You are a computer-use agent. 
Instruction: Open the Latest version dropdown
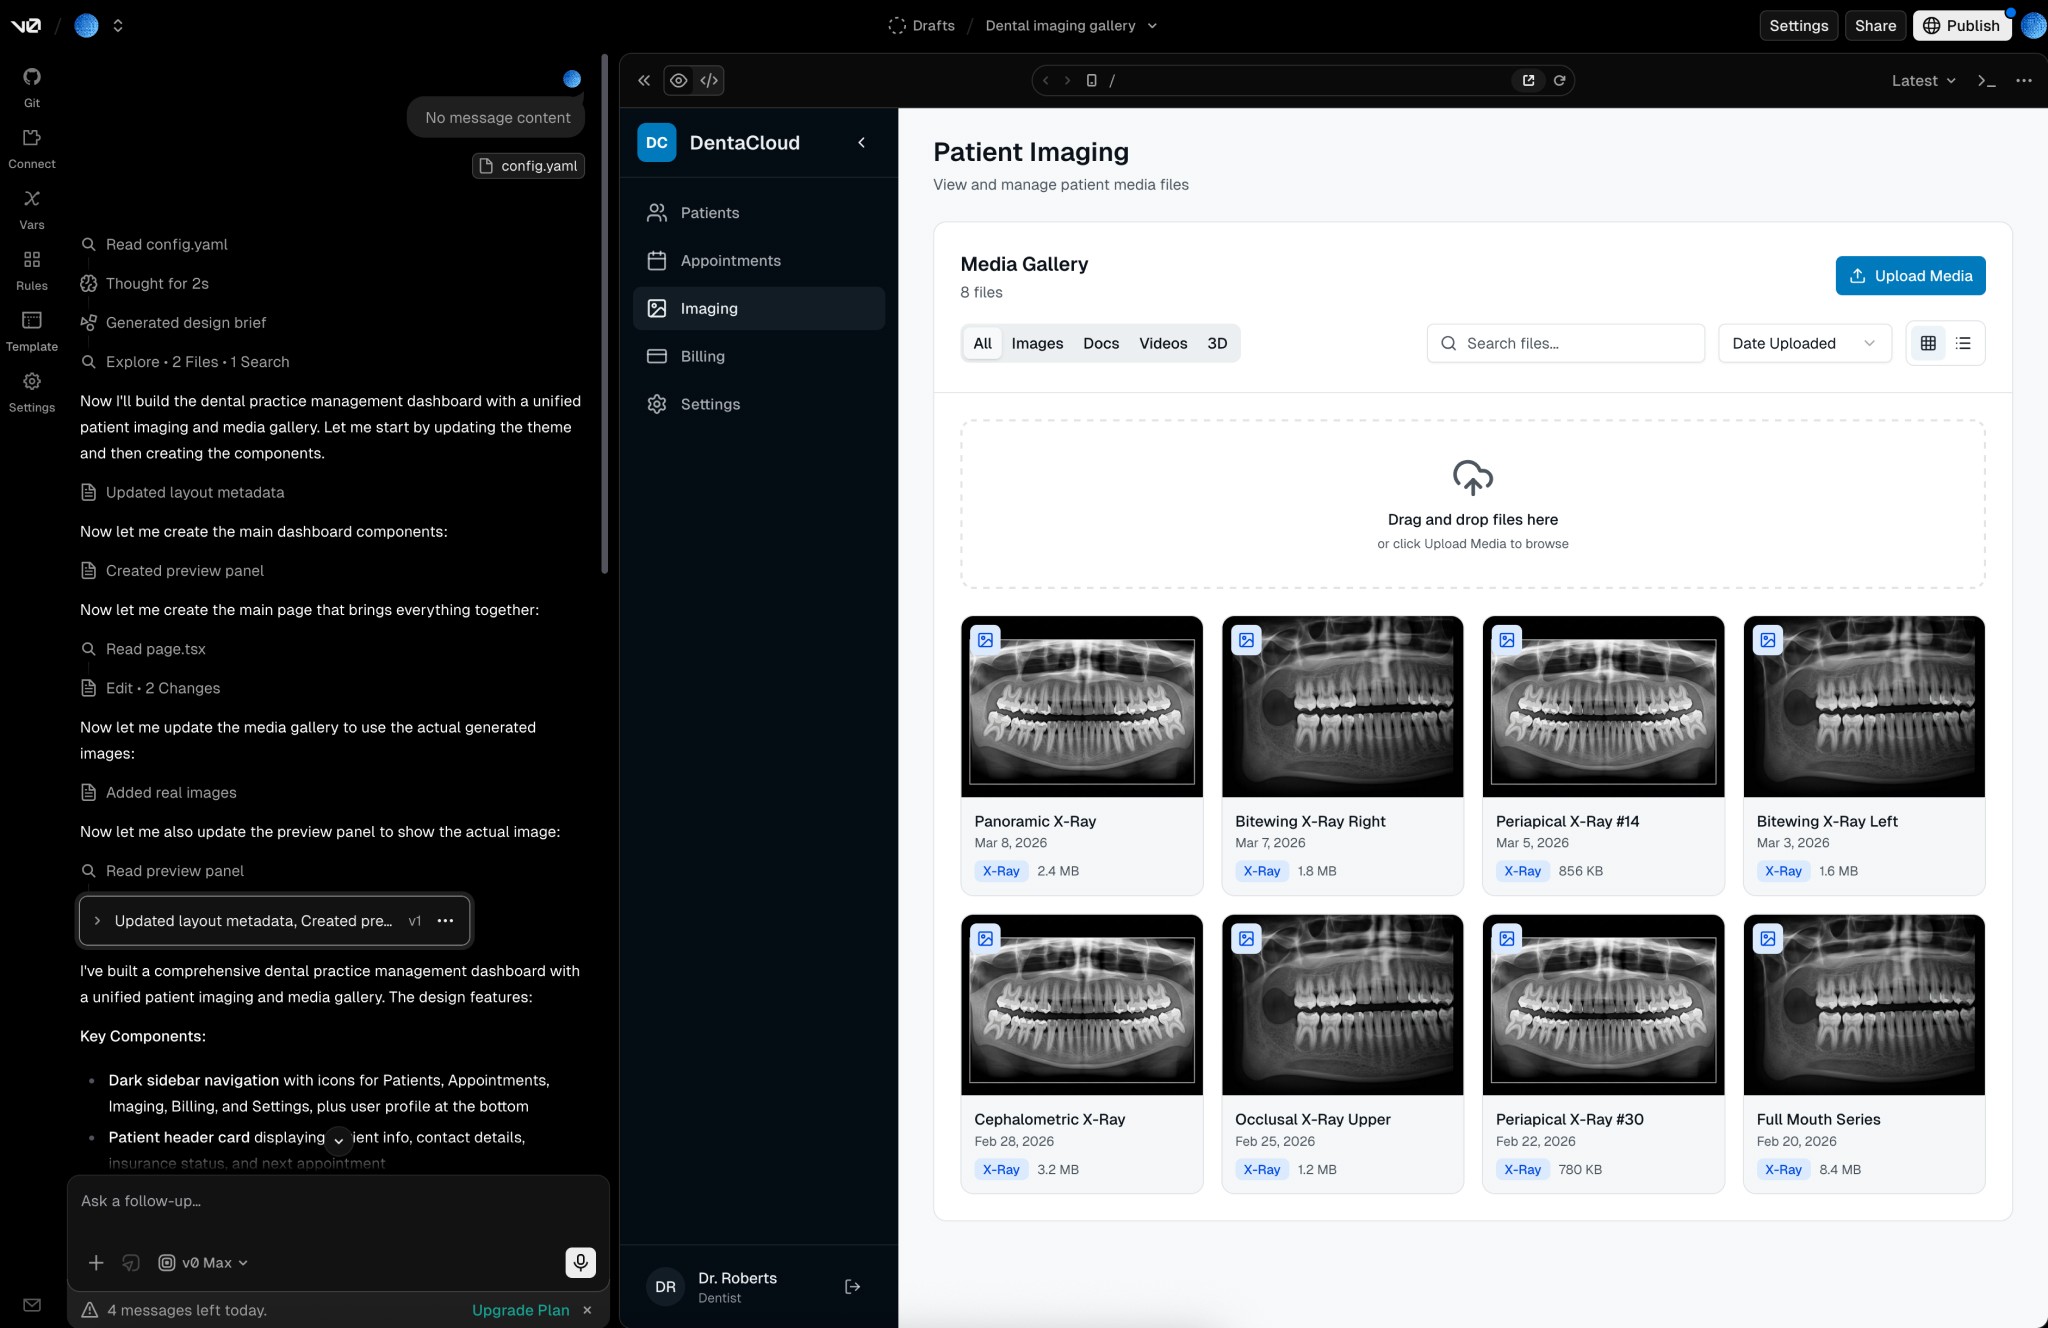click(1922, 80)
